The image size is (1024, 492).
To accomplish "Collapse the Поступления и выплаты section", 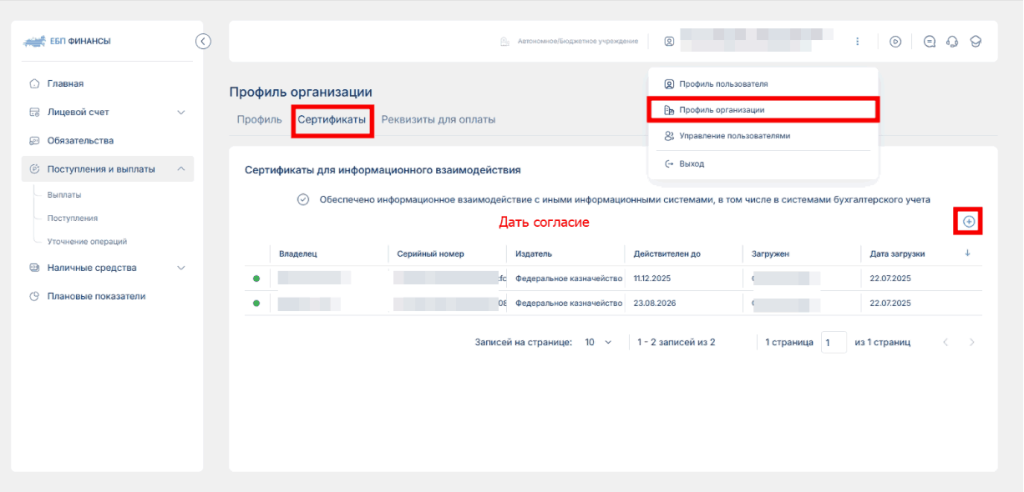I will pyautogui.click(x=181, y=169).
